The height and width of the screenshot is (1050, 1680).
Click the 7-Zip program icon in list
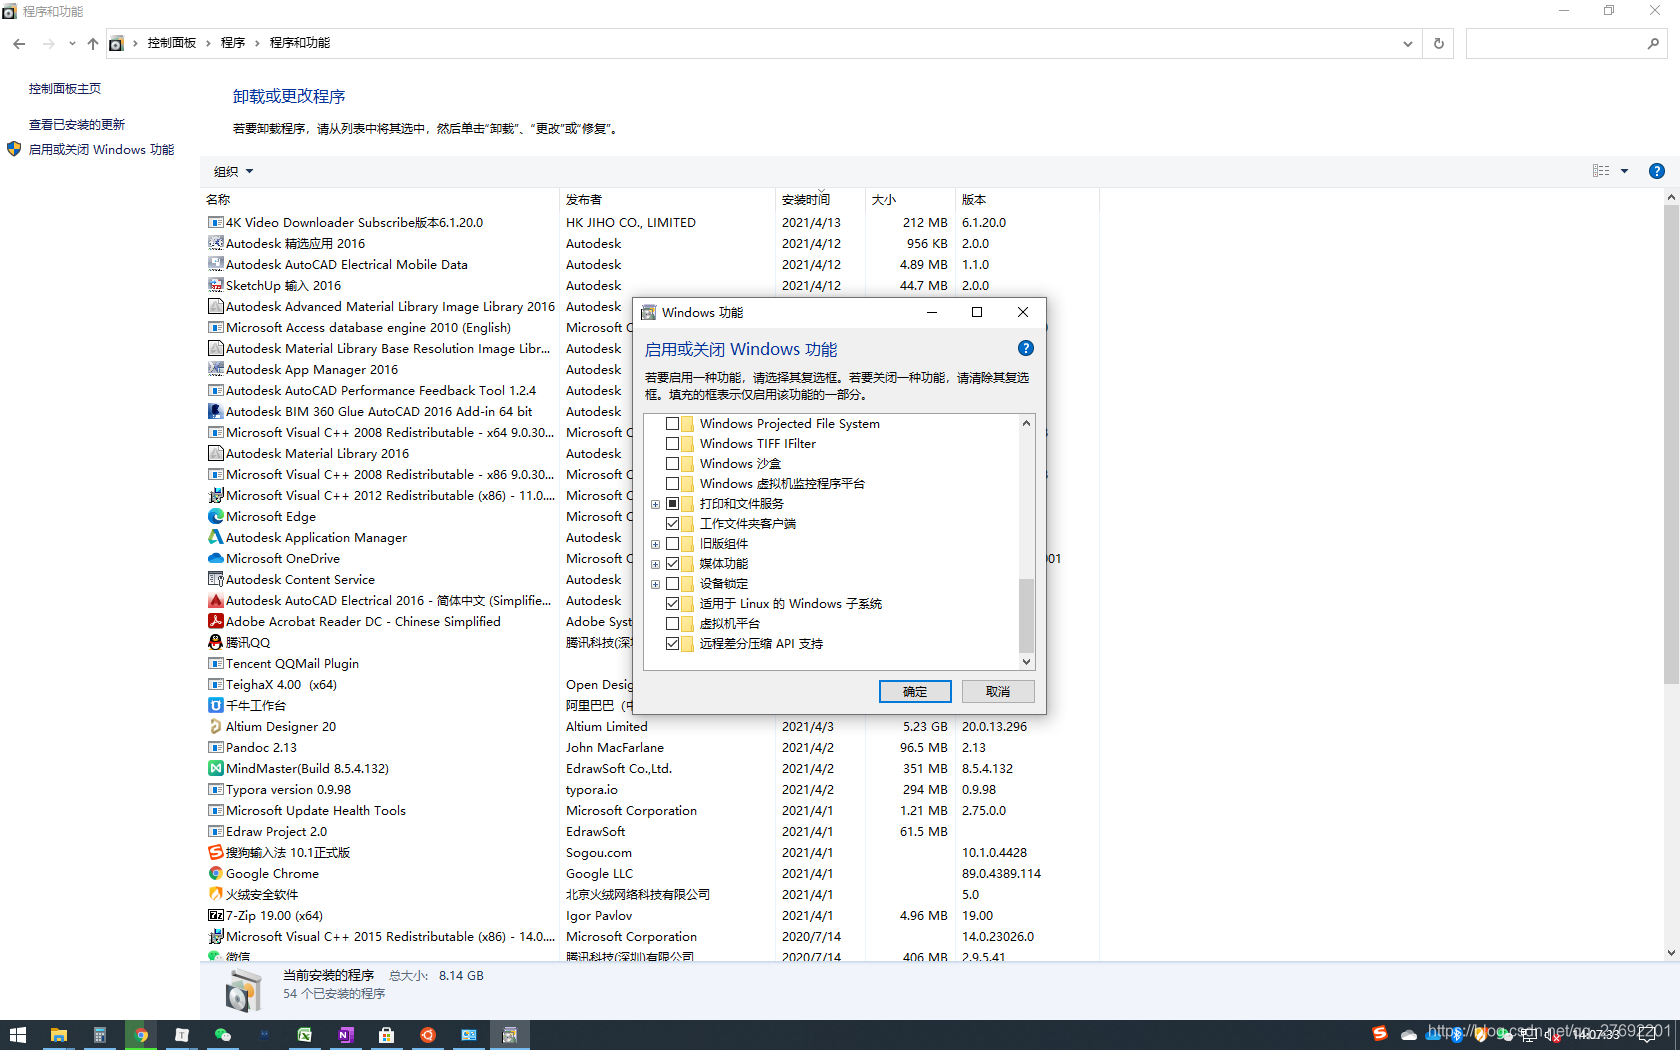coord(215,915)
